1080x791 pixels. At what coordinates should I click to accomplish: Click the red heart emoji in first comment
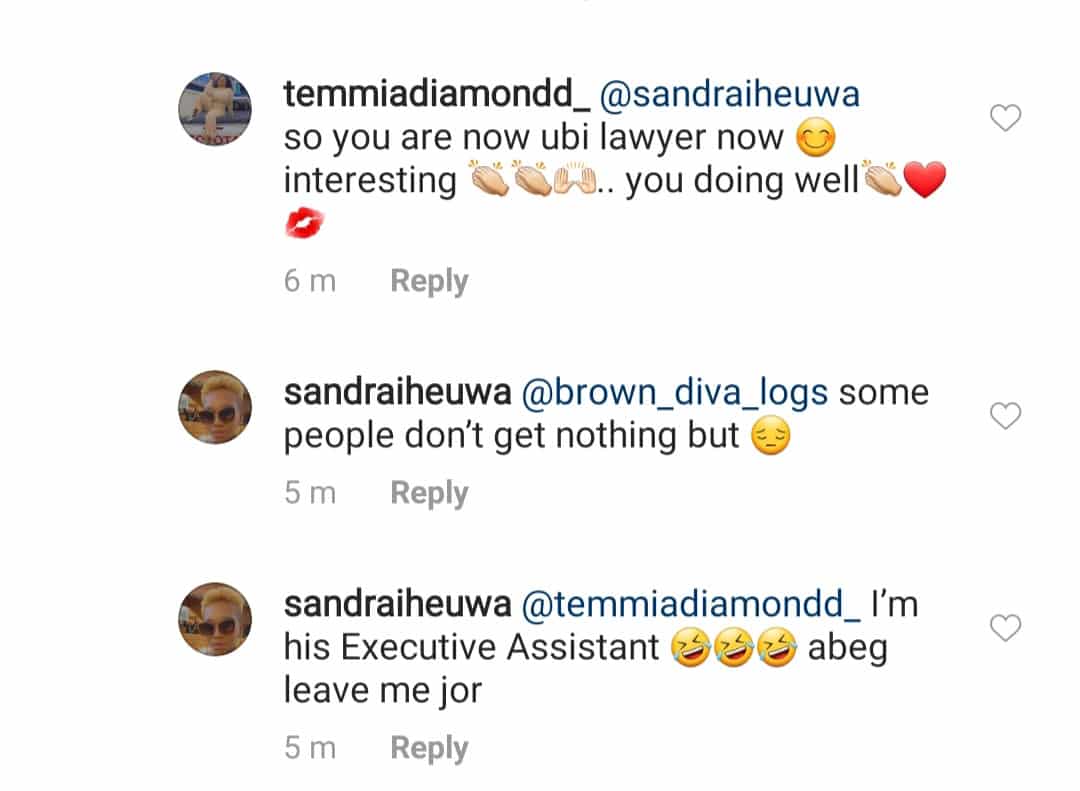(924, 179)
